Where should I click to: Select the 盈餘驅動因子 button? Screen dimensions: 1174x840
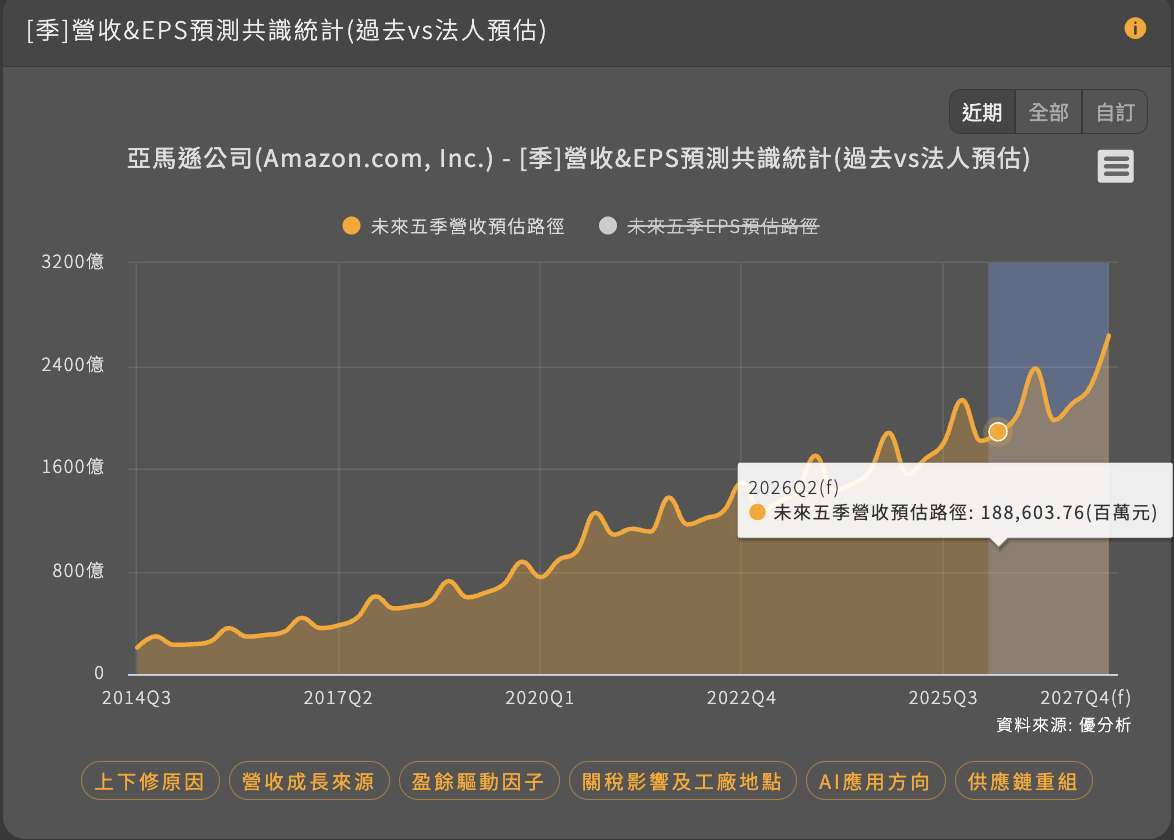pos(478,781)
